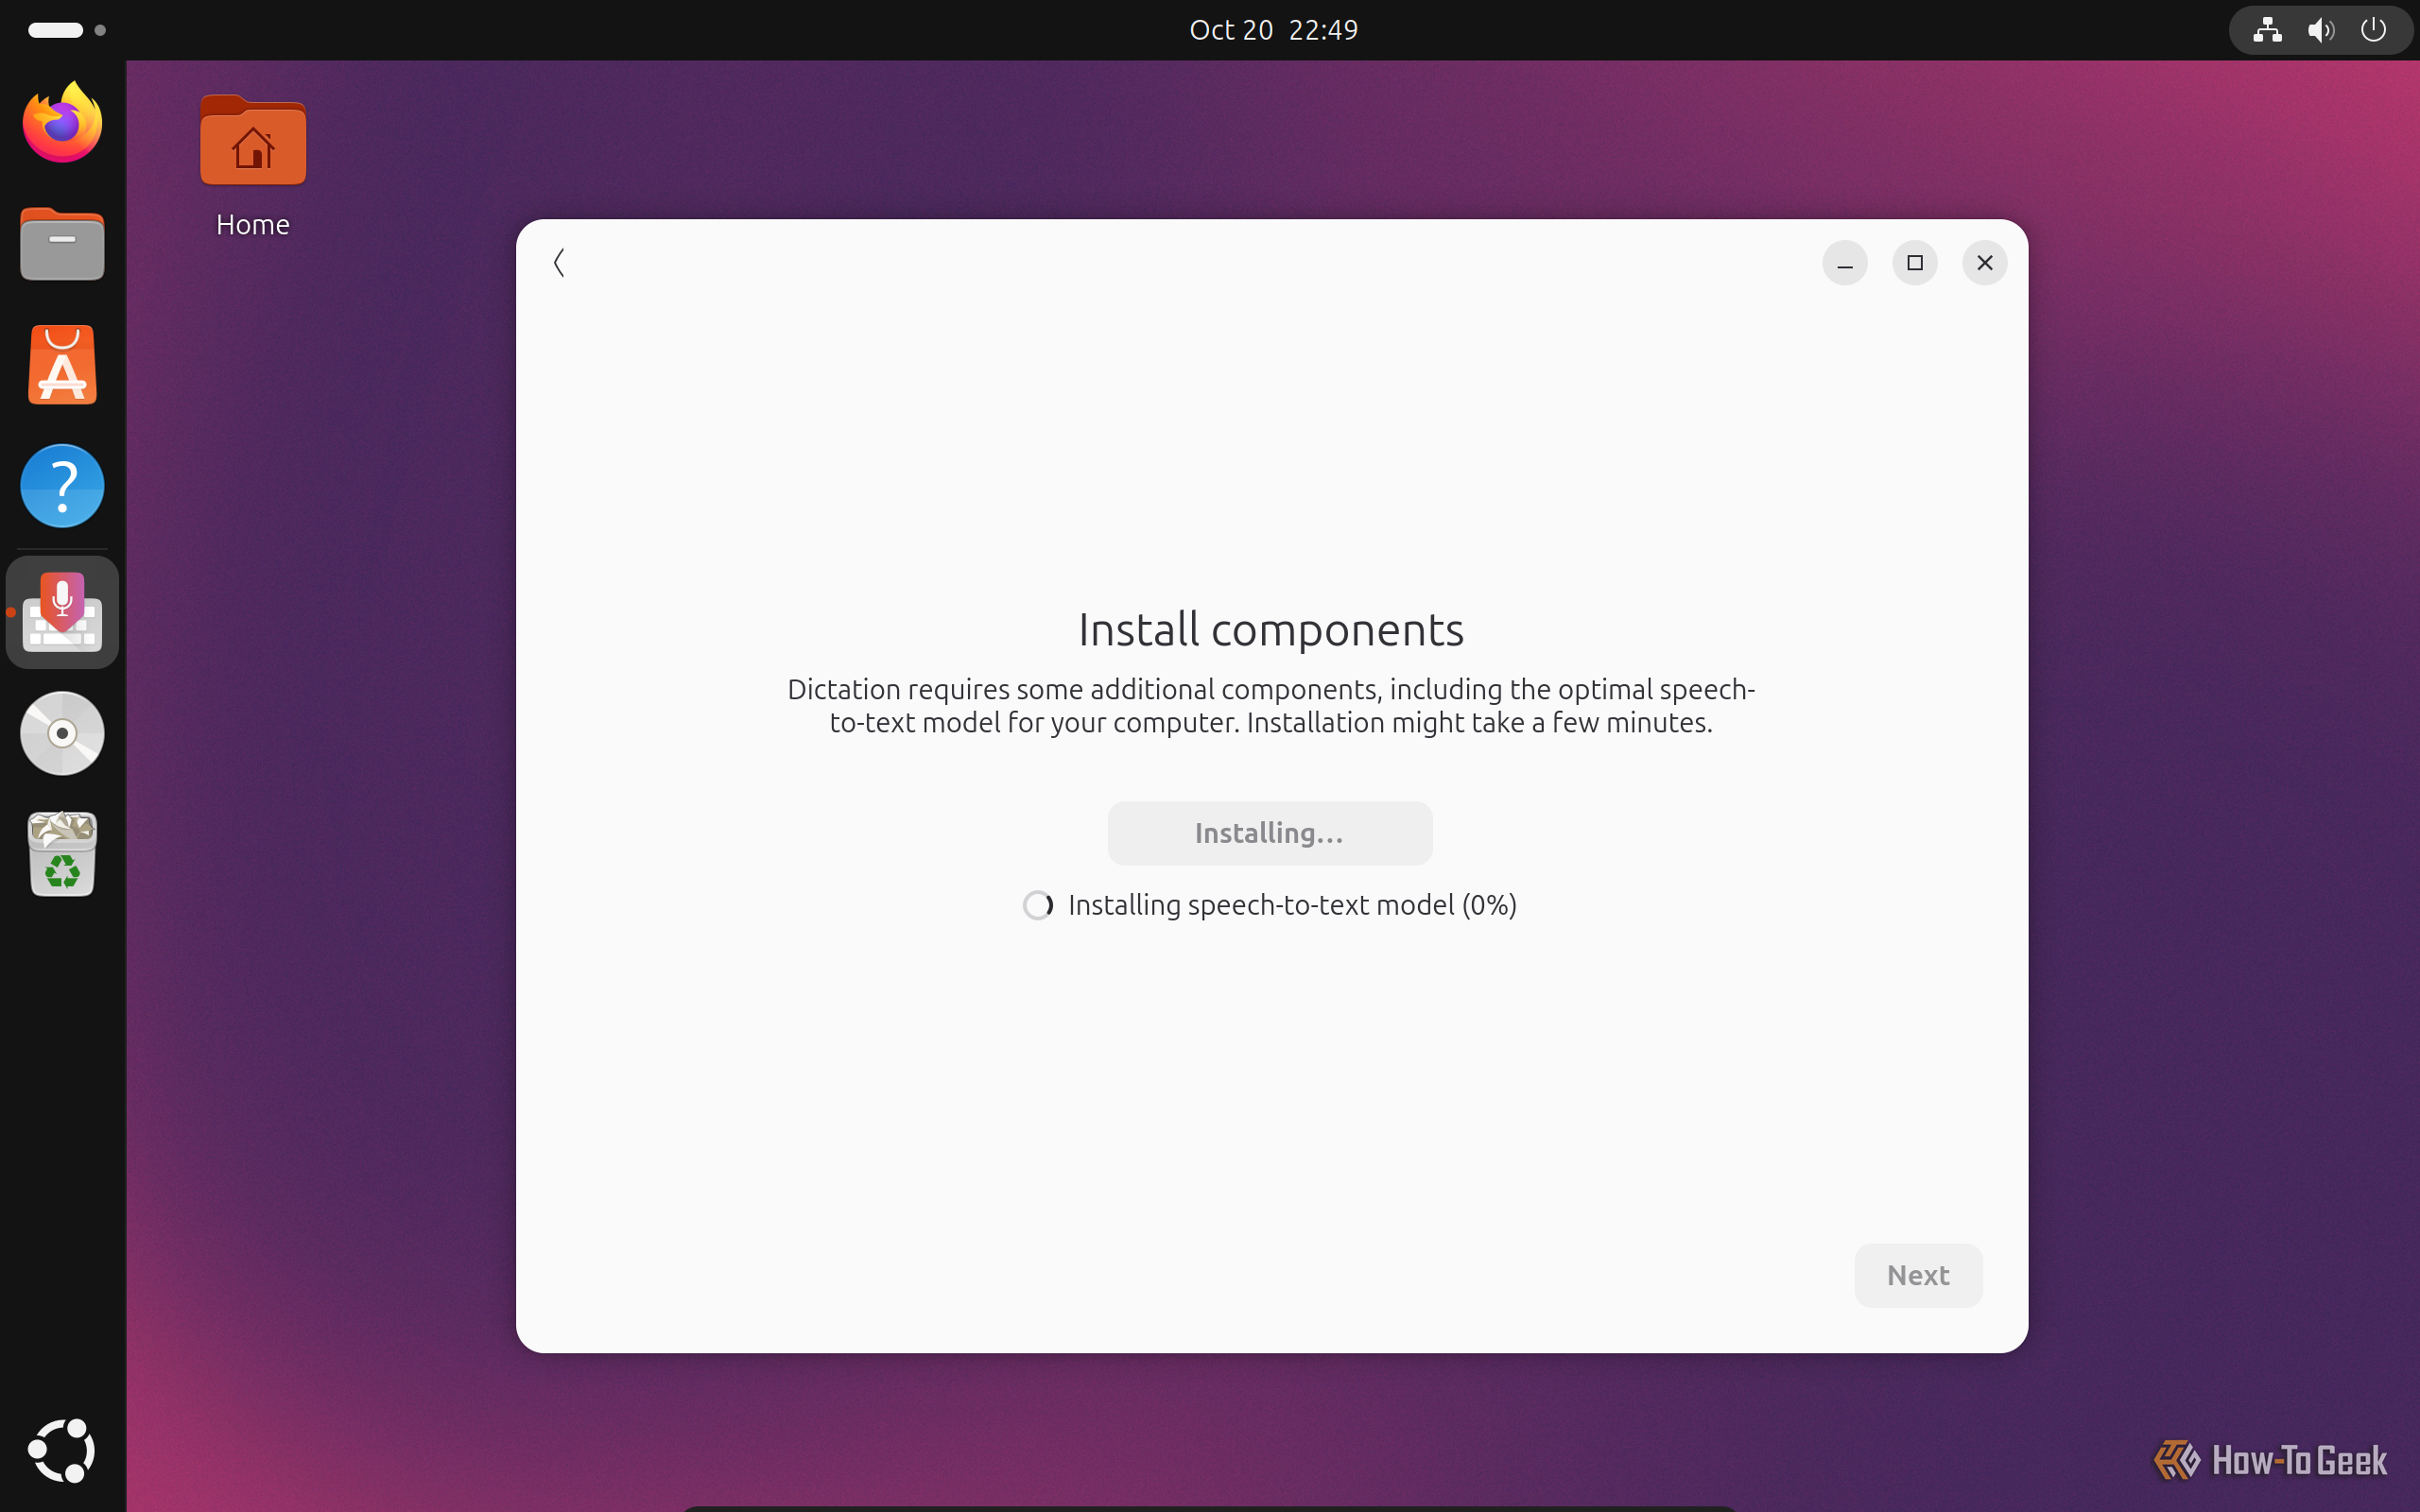Open the Trash in the dock
The height and width of the screenshot is (1512, 2420).
pyautogui.click(x=62, y=854)
